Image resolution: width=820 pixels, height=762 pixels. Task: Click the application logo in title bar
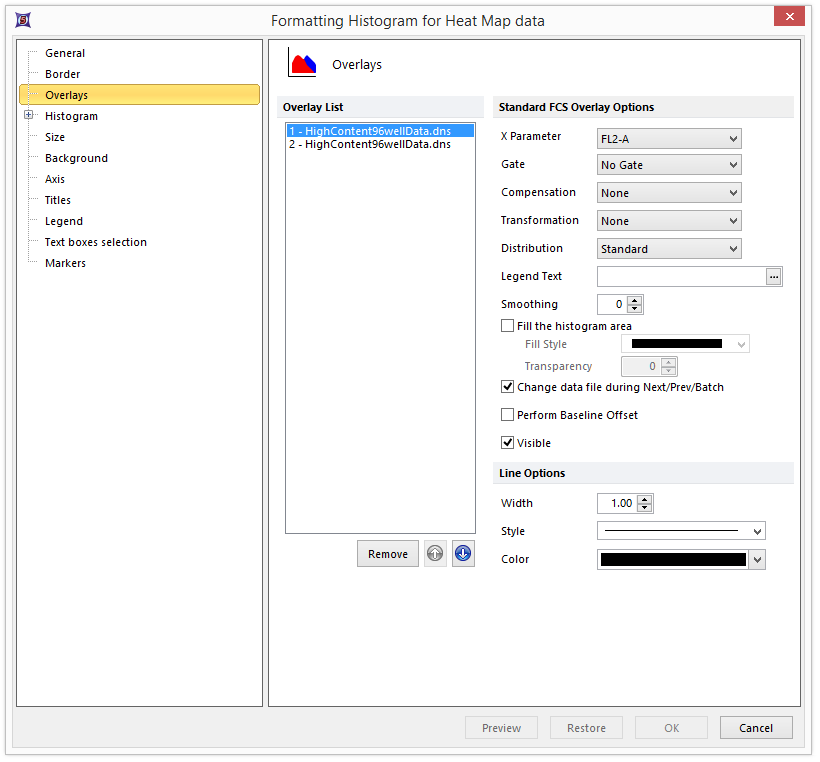coord(24,20)
